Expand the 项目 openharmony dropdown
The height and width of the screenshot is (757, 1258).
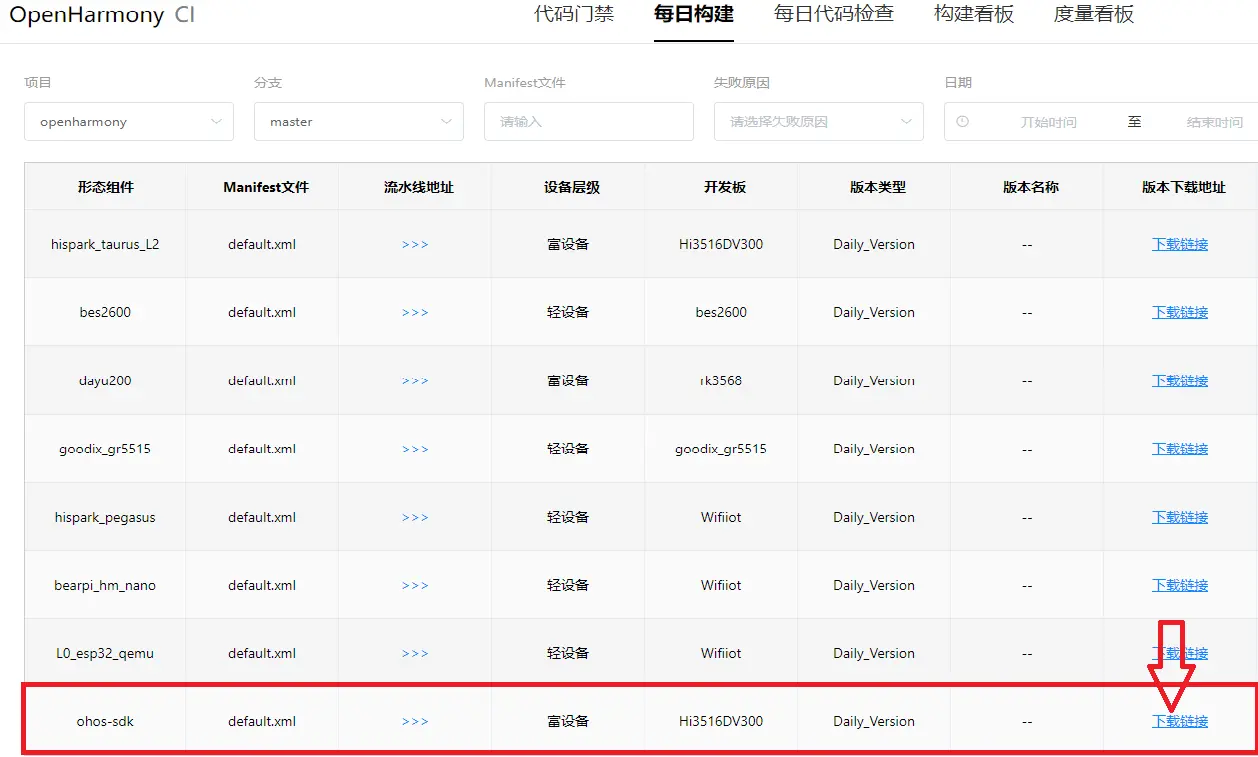(129, 122)
